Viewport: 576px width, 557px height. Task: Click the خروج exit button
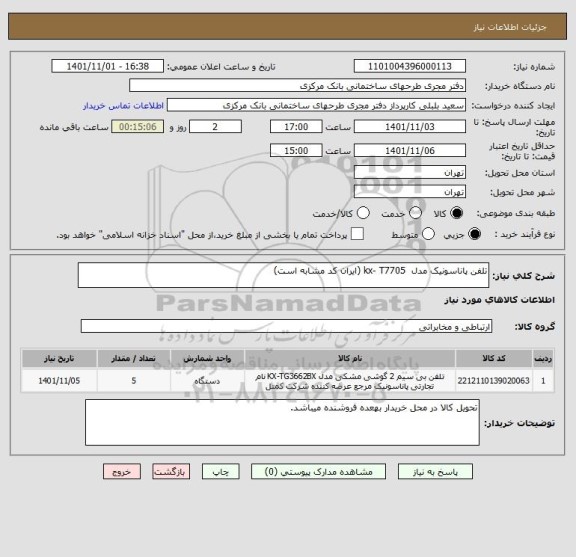[x=122, y=472]
